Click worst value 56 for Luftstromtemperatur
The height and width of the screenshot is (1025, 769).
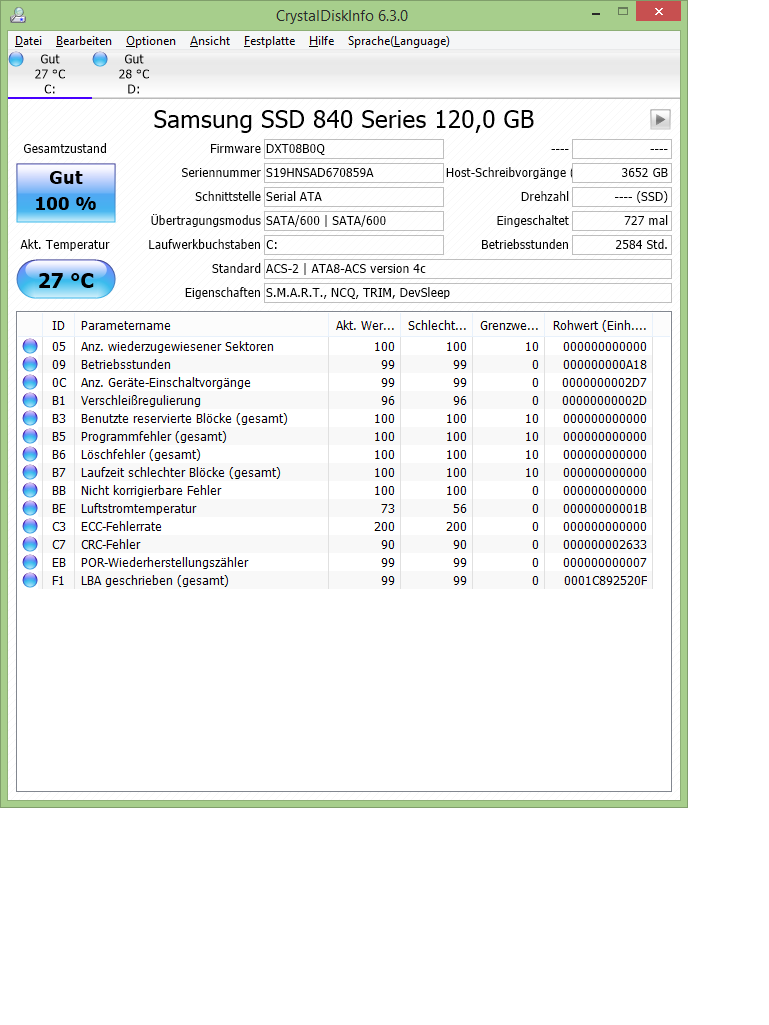[460, 509]
